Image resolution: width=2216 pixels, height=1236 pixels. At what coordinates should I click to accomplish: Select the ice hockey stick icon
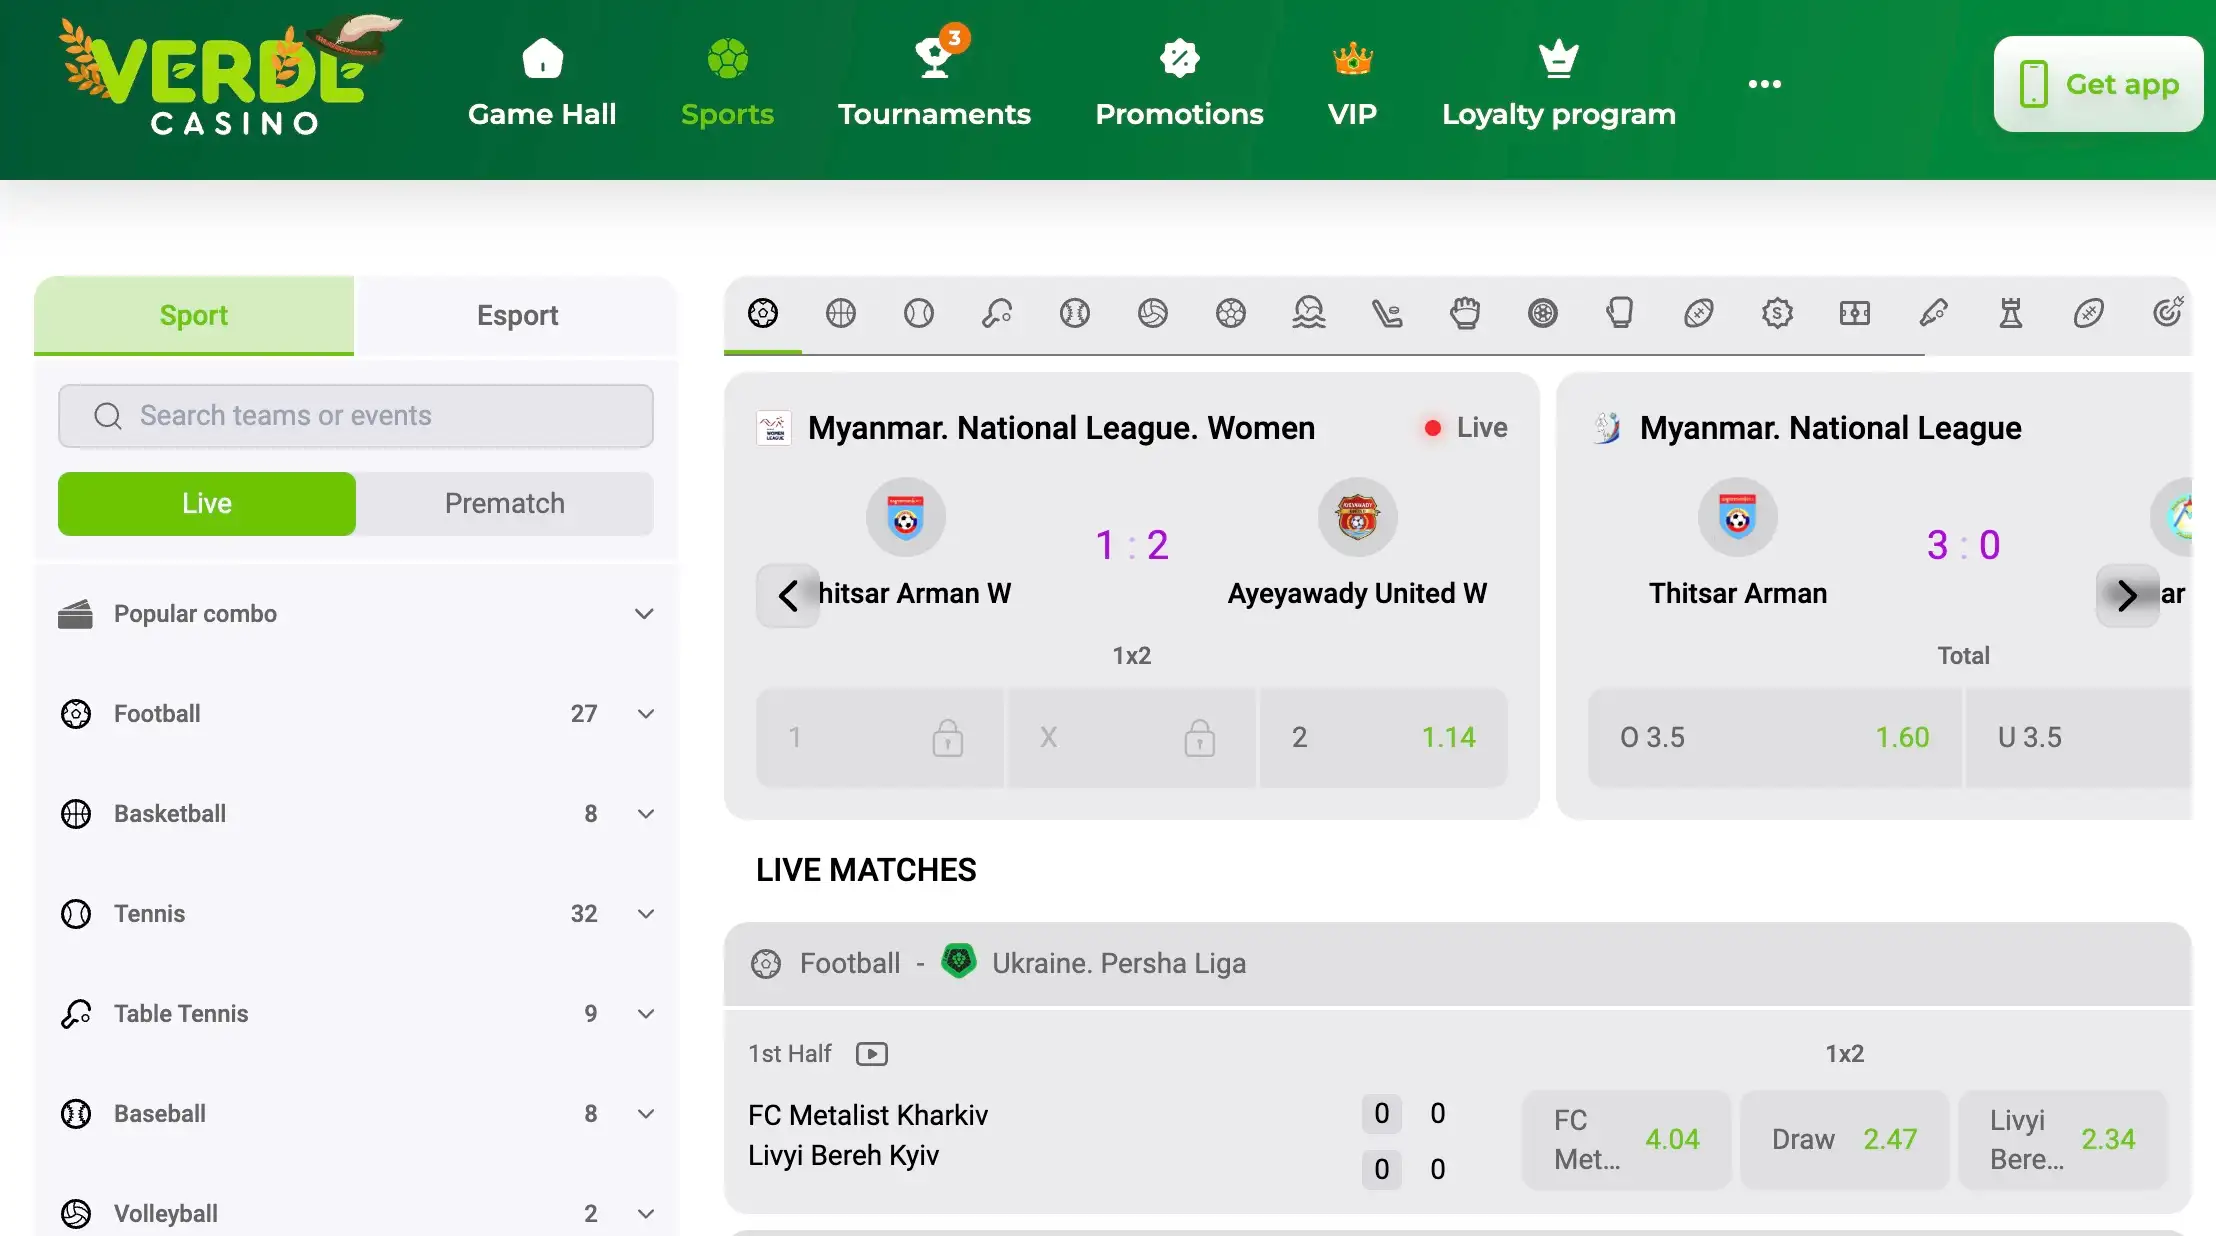(x=1387, y=313)
